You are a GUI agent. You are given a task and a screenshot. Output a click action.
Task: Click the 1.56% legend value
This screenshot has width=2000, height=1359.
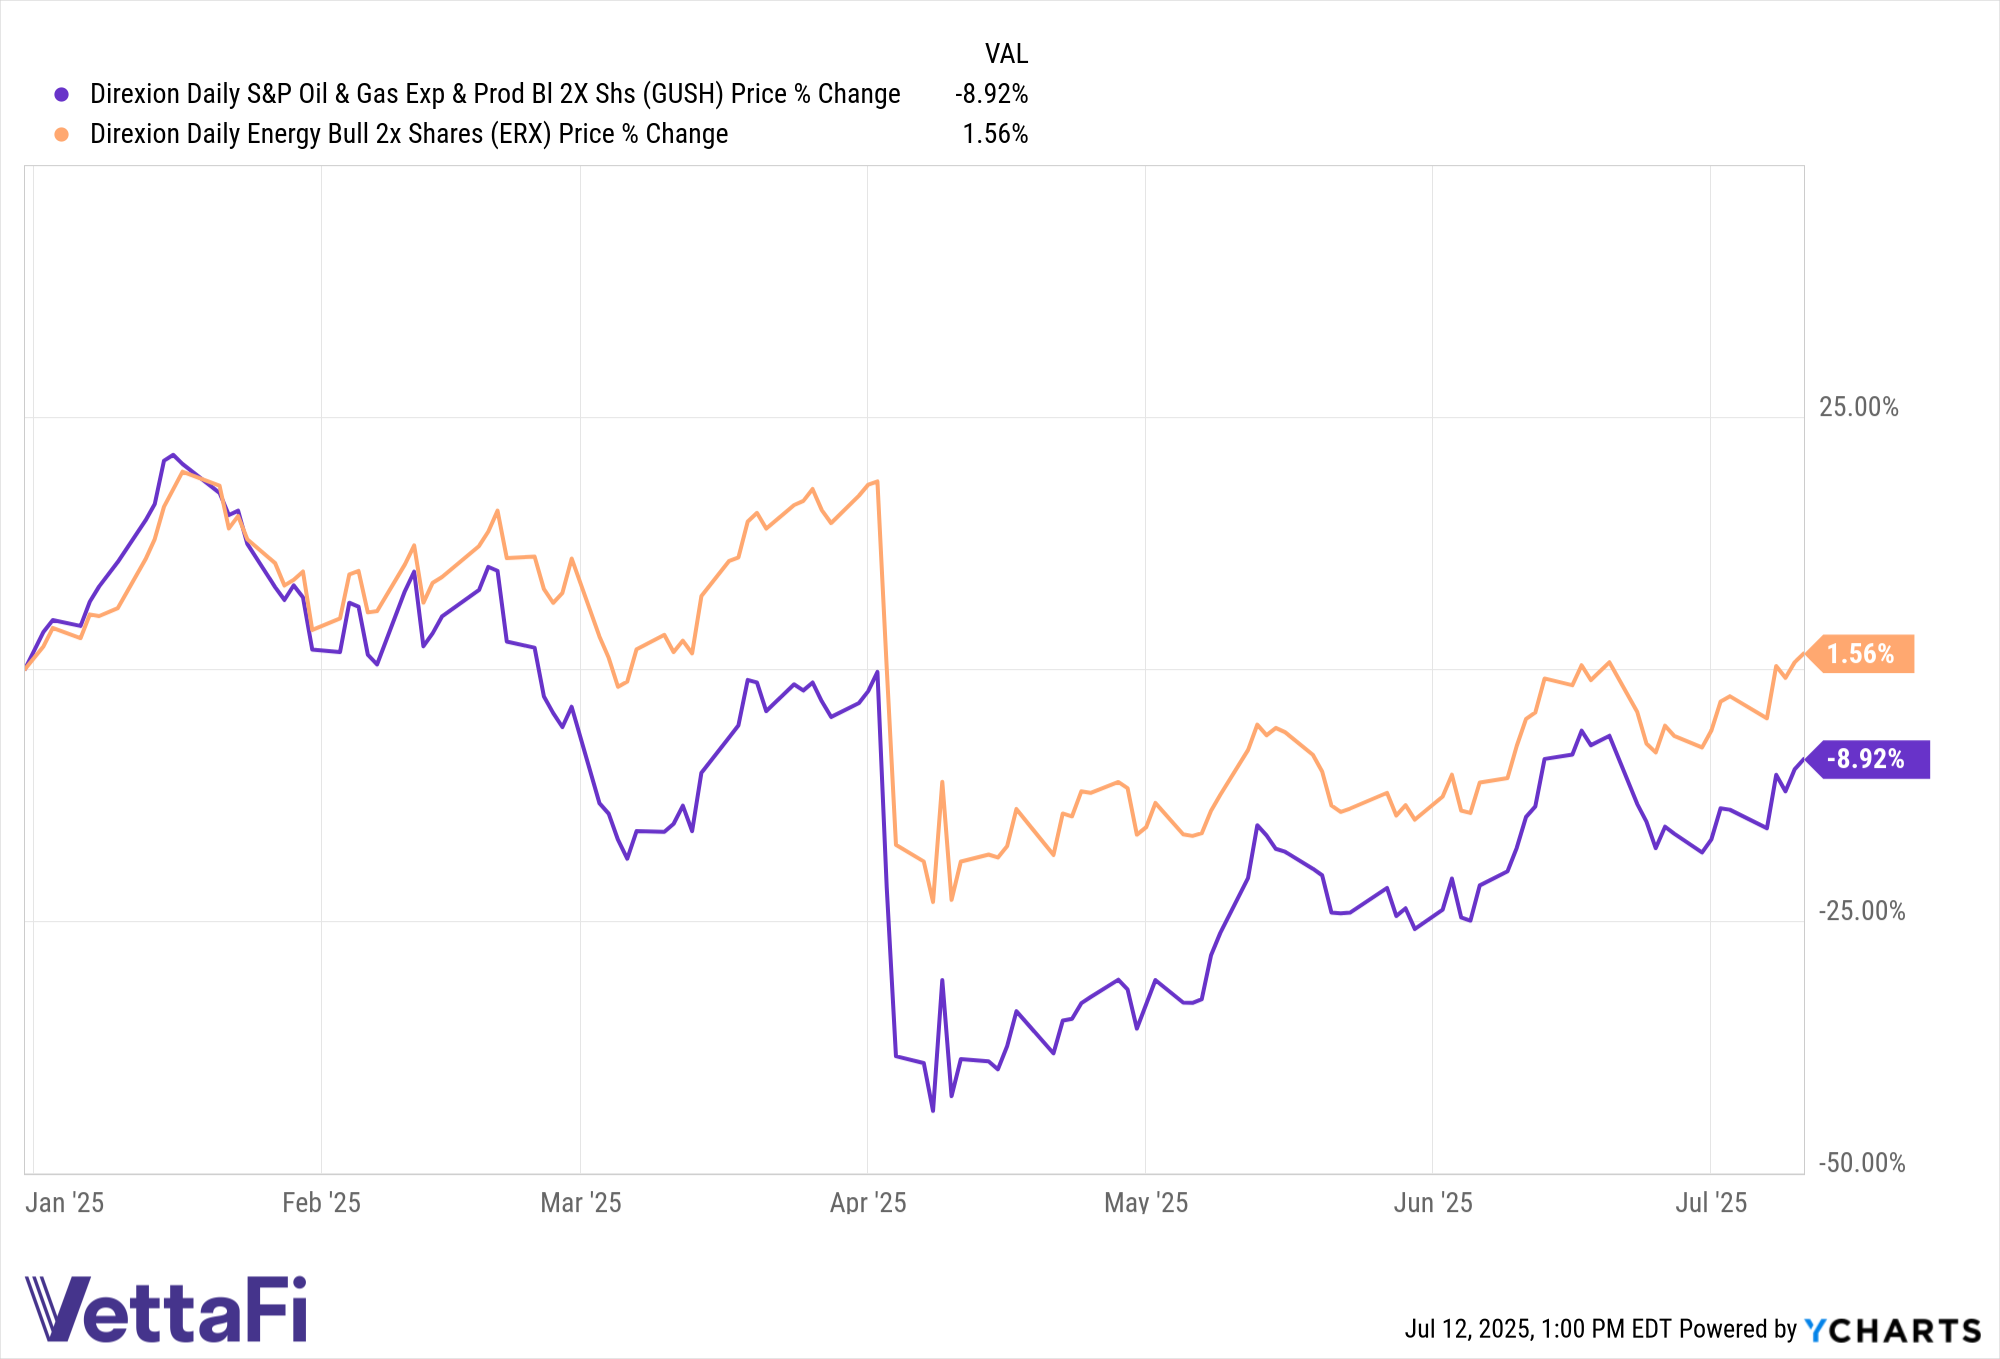(x=995, y=134)
